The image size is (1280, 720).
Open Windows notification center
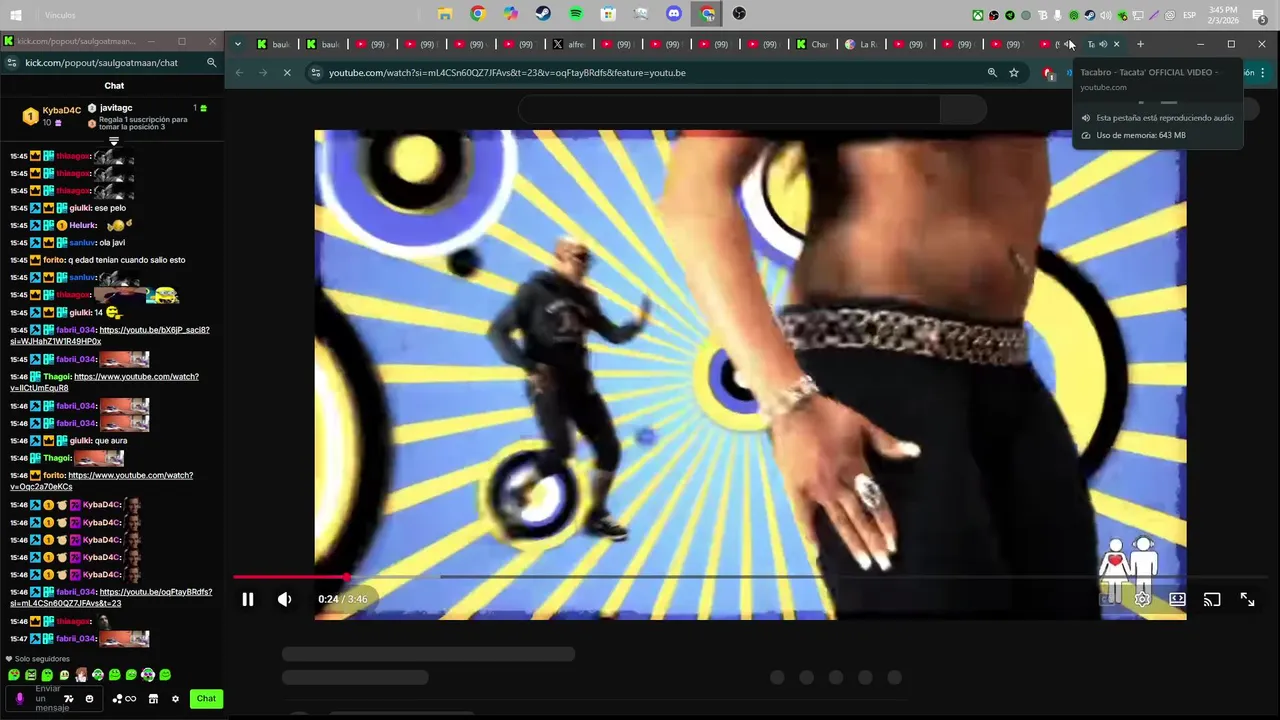[x=1259, y=15]
